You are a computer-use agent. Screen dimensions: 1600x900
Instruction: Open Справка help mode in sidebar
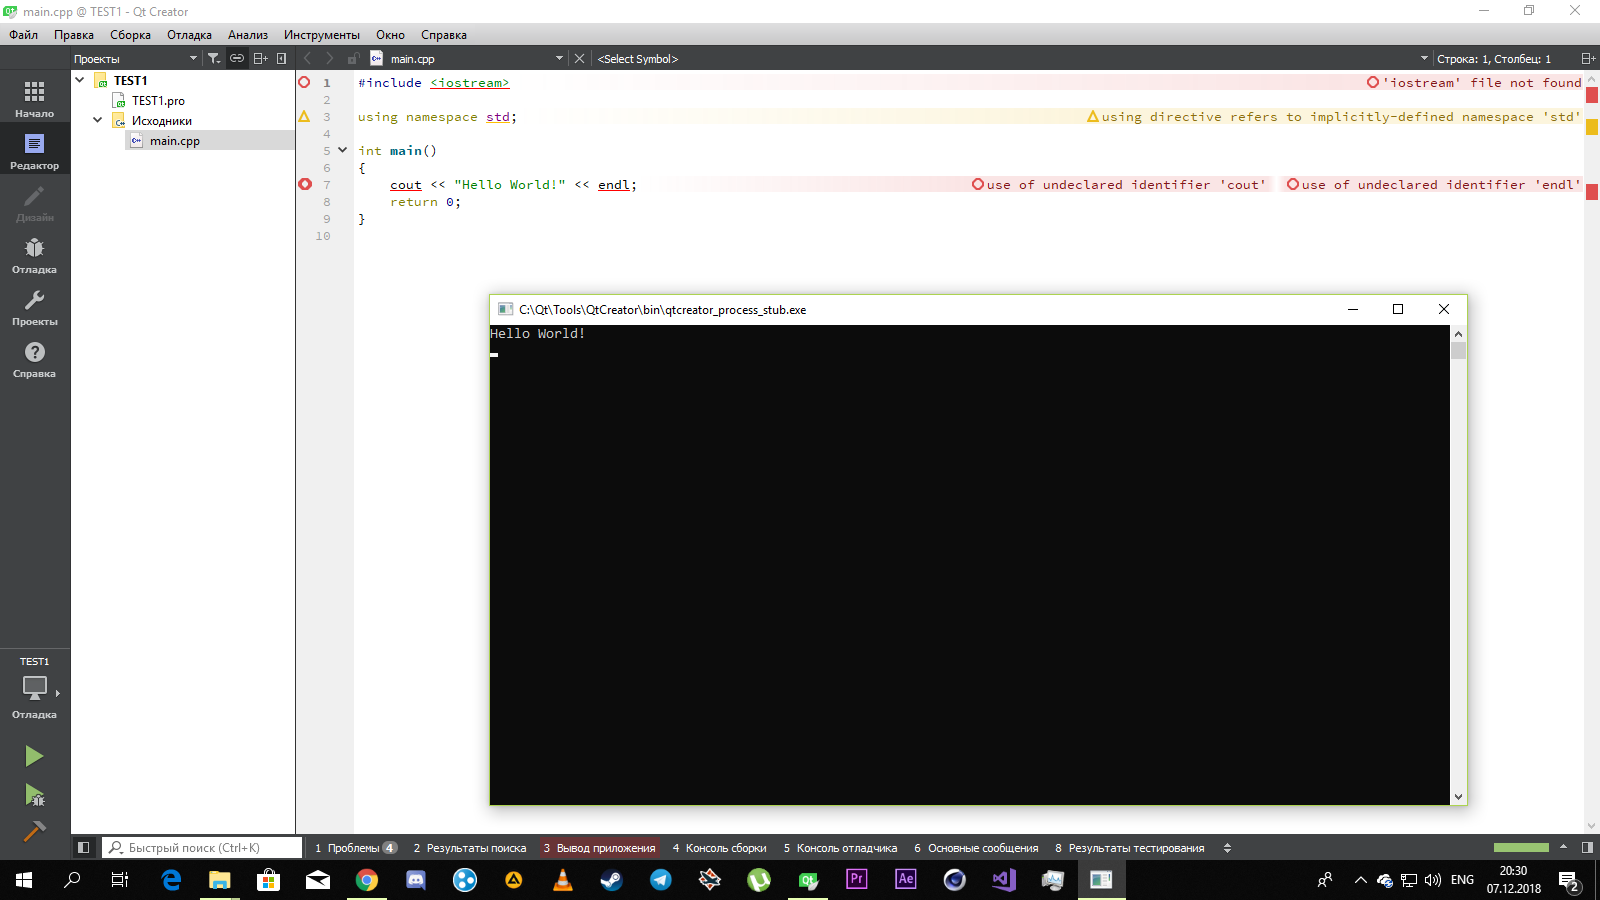(x=34, y=358)
